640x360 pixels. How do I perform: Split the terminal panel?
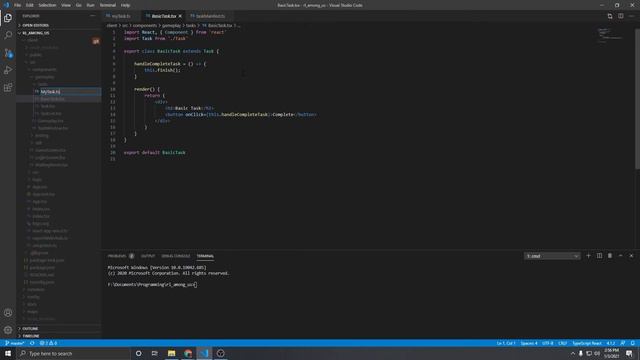coord(599,256)
